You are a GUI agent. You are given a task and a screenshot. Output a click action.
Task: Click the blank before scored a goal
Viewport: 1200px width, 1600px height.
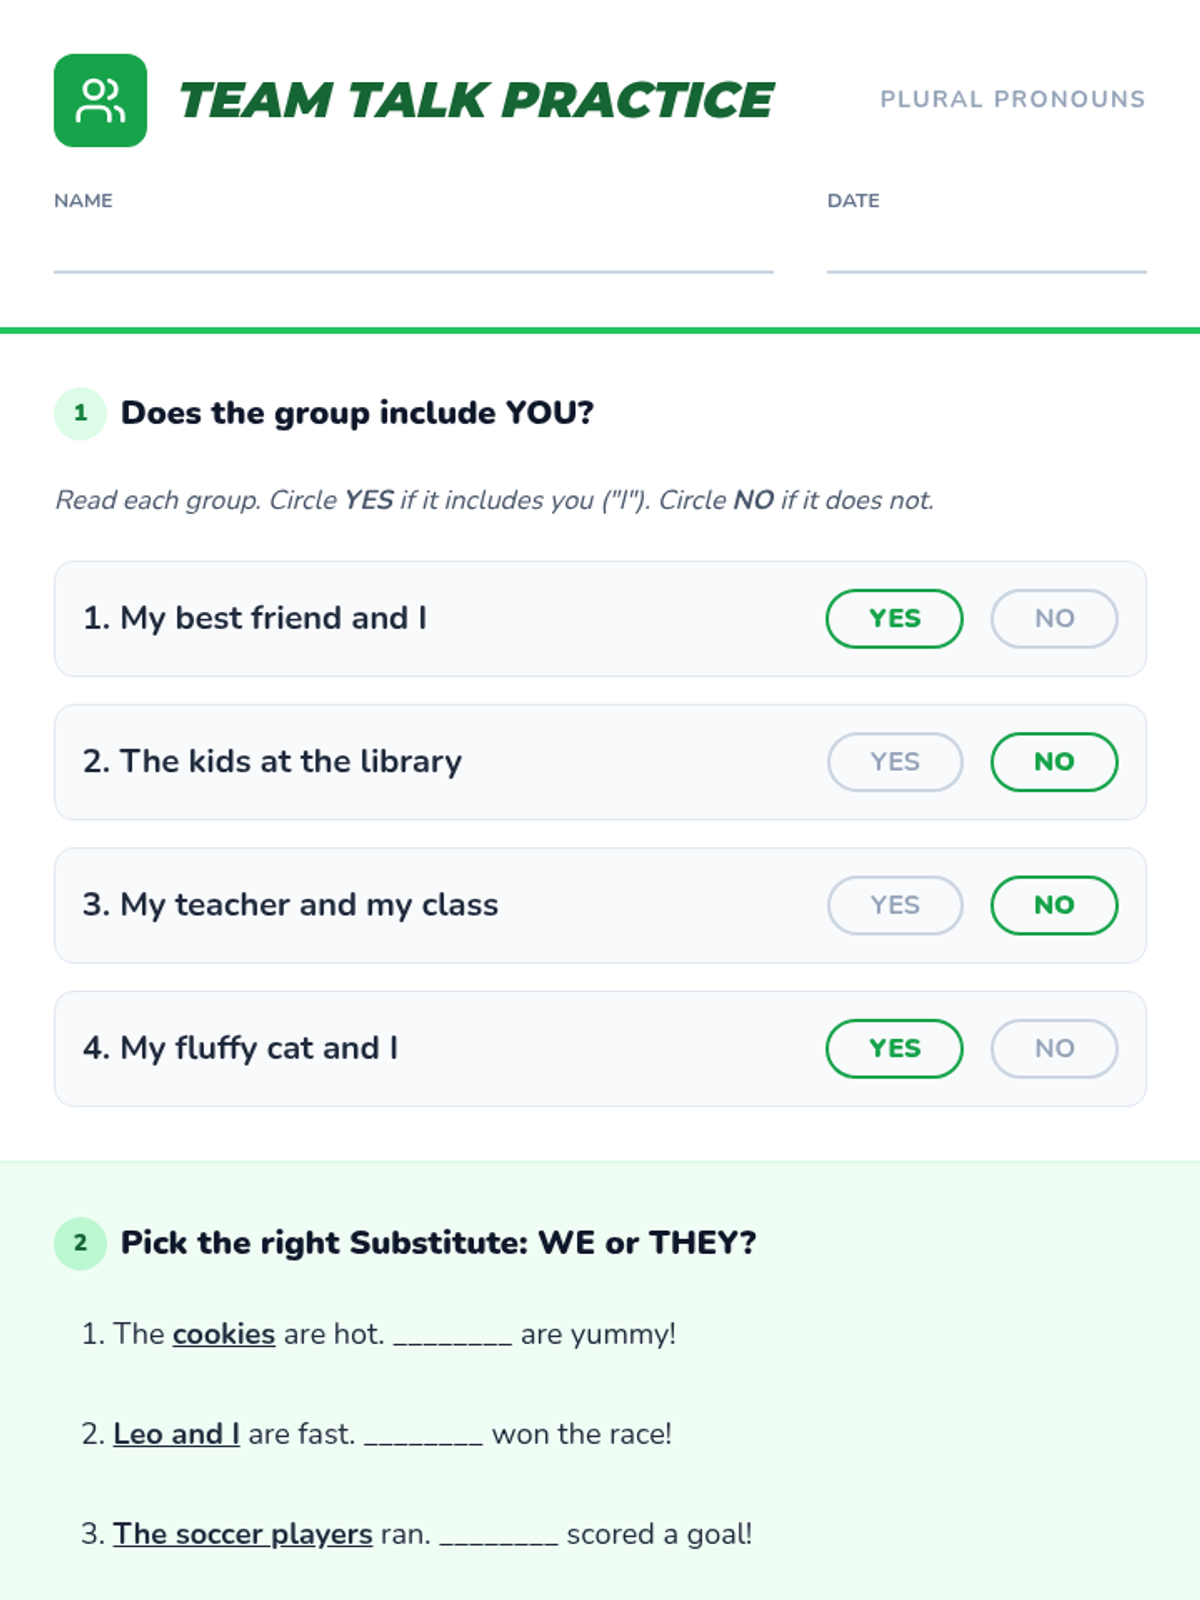(x=498, y=1536)
